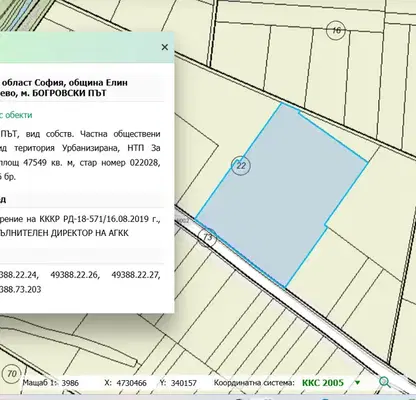Open neighboring parcel 49388.22.24
416x400 pixels.
[x=19, y=275]
